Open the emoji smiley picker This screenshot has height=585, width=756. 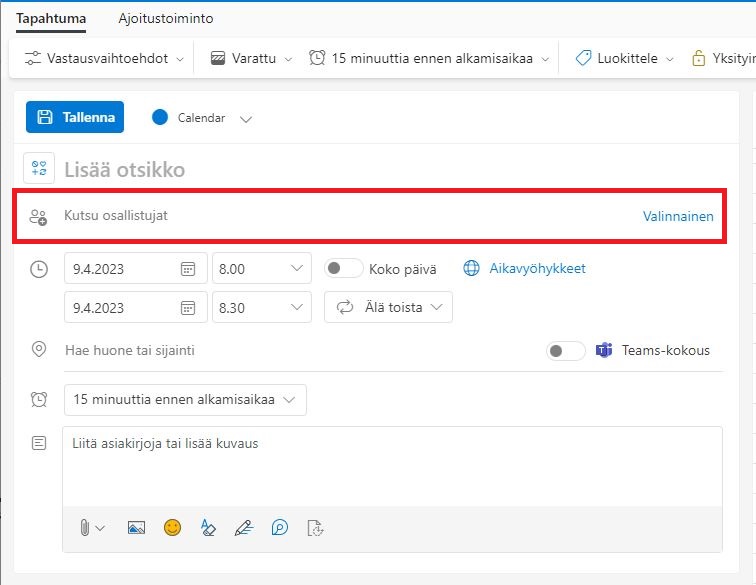tap(172, 527)
